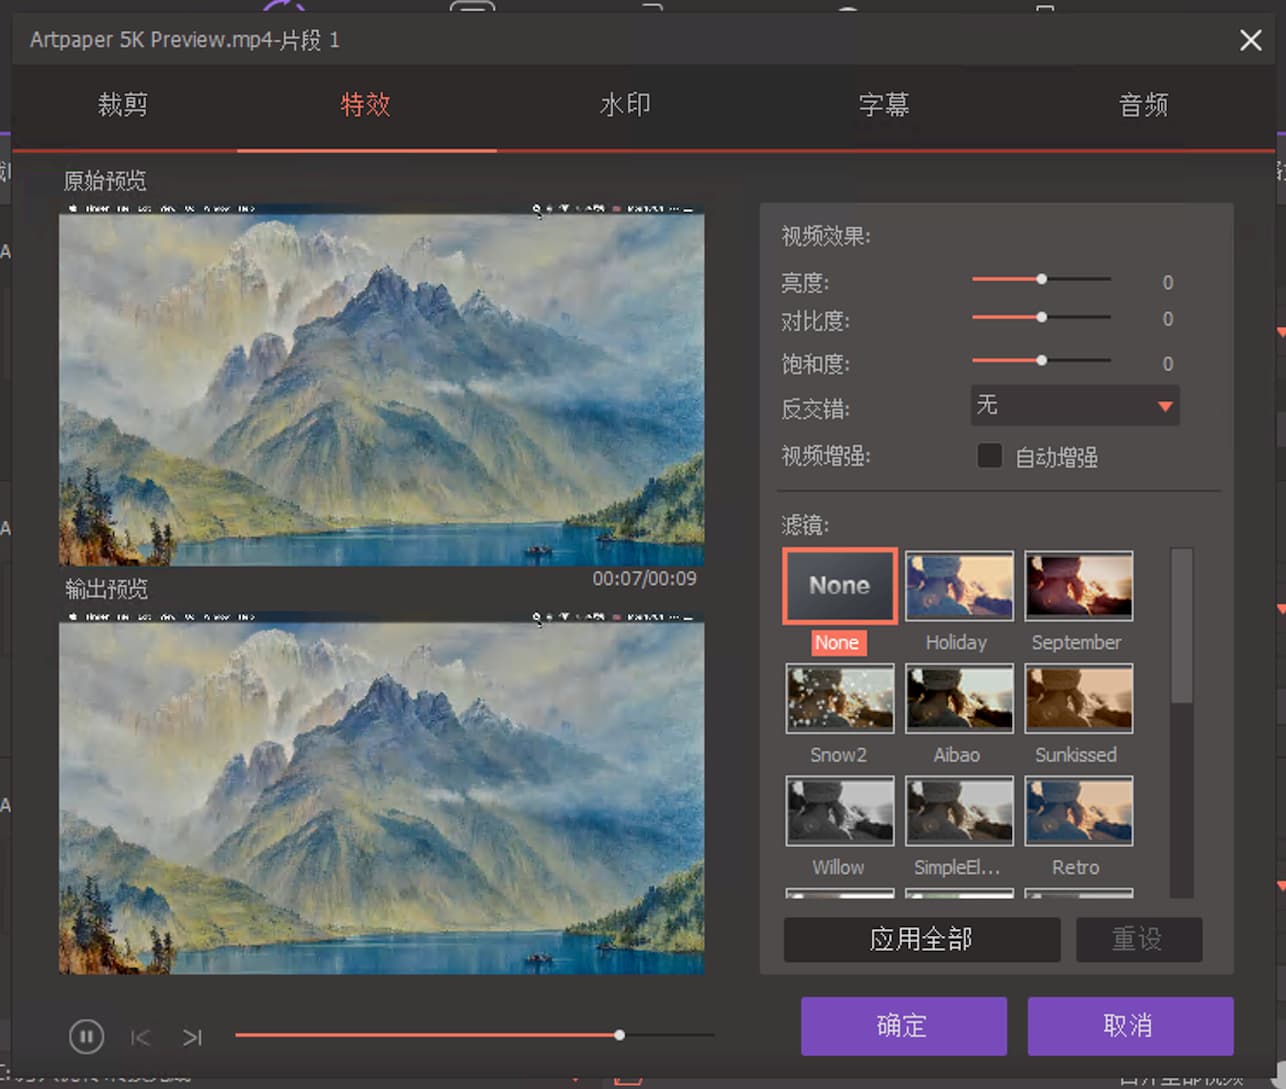Screen dimensions: 1286x1089
Task: Click the highlighted None label
Action: coord(838,643)
